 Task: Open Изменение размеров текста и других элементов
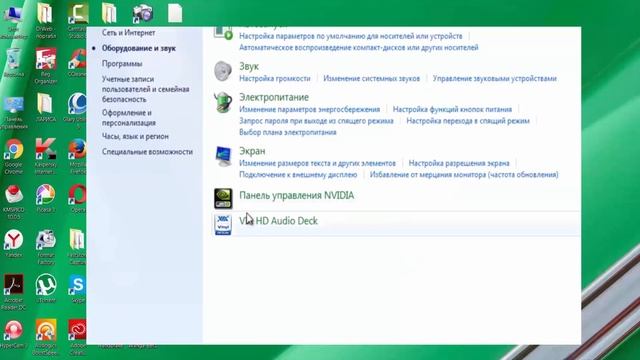coord(318,163)
